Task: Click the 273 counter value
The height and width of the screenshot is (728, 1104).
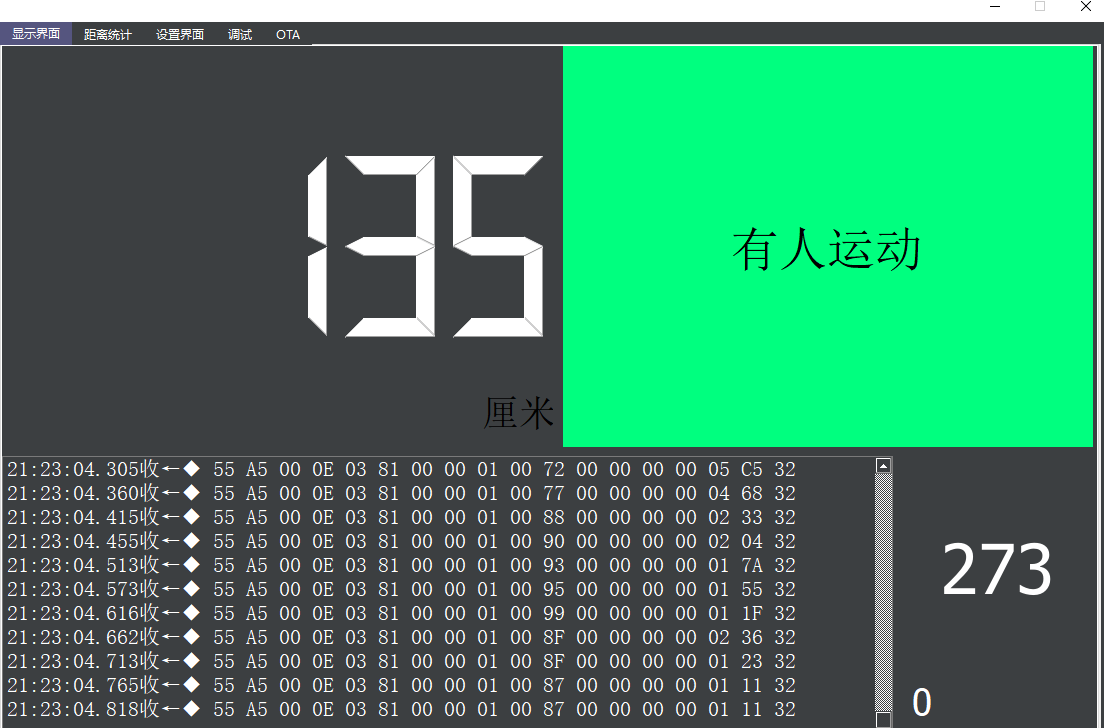Action: pyautogui.click(x=997, y=570)
